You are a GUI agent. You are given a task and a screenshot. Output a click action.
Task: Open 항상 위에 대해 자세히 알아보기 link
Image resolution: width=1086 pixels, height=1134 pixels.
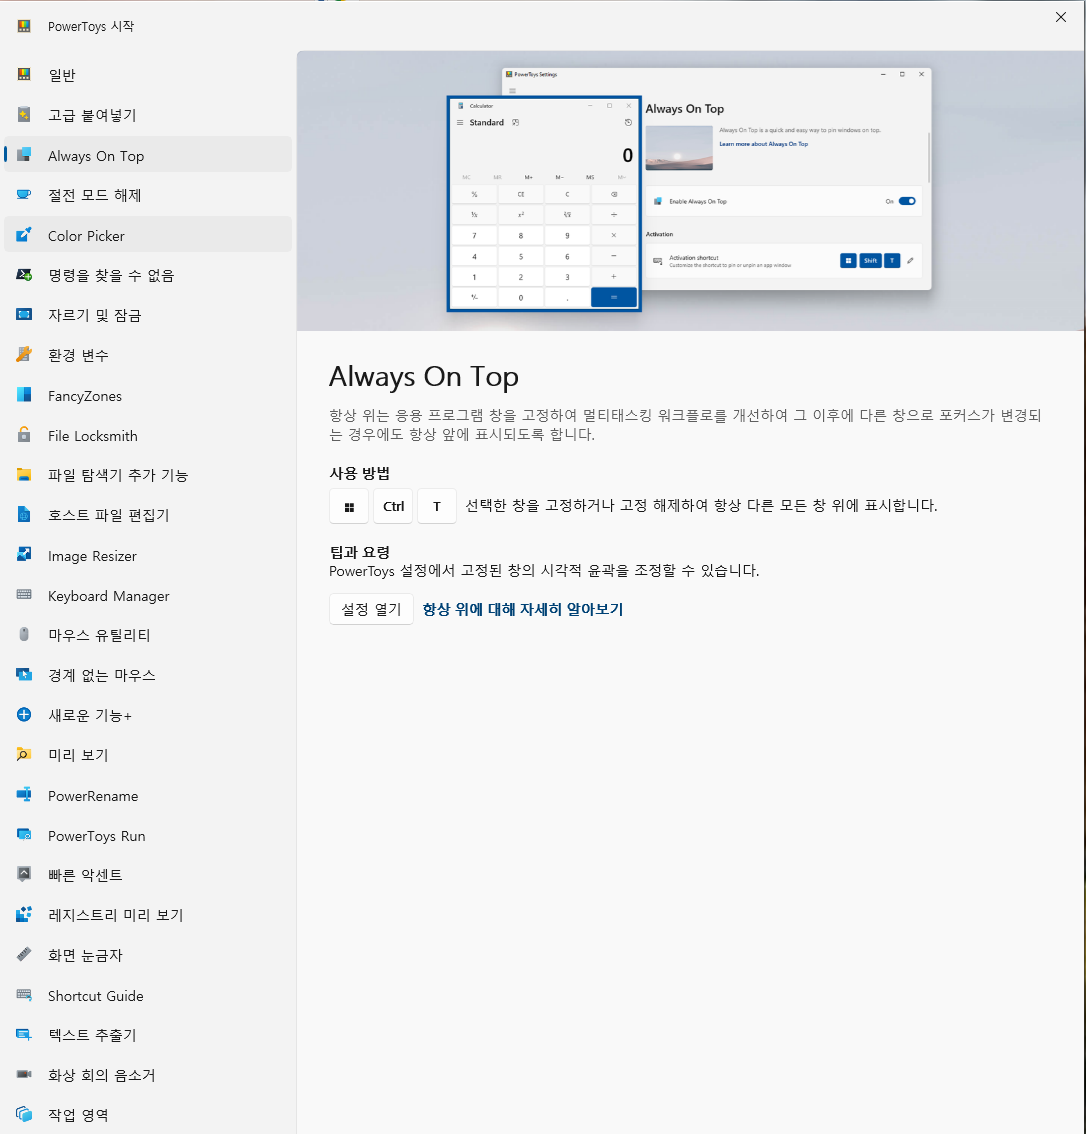pyautogui.click(x=523, y=609)
